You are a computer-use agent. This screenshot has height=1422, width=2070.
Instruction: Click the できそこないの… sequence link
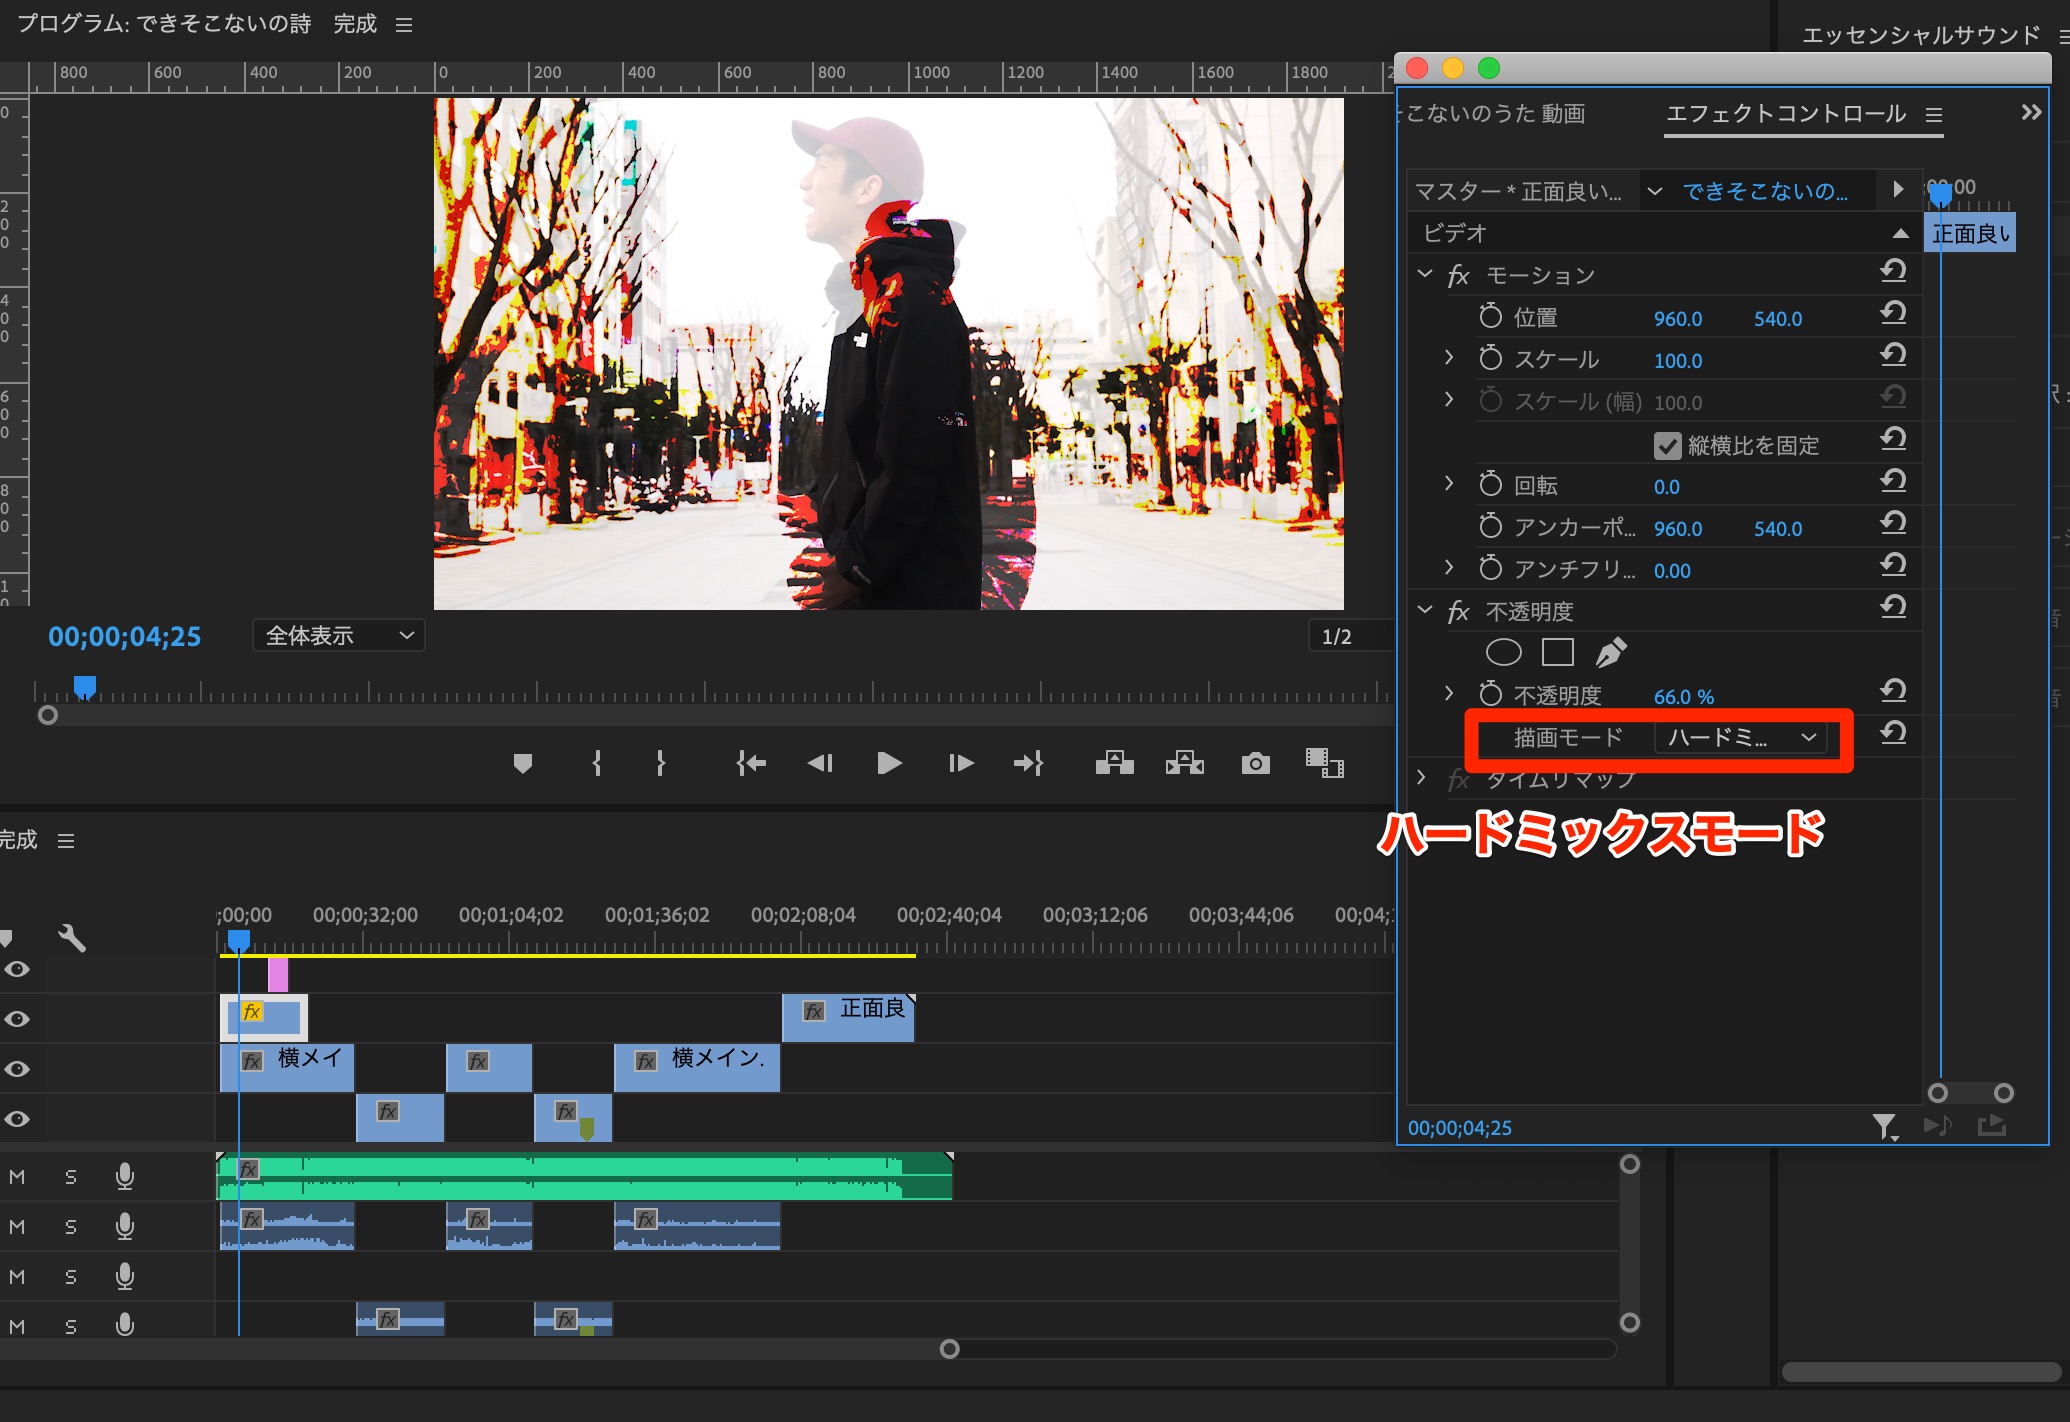(1765, 191)
